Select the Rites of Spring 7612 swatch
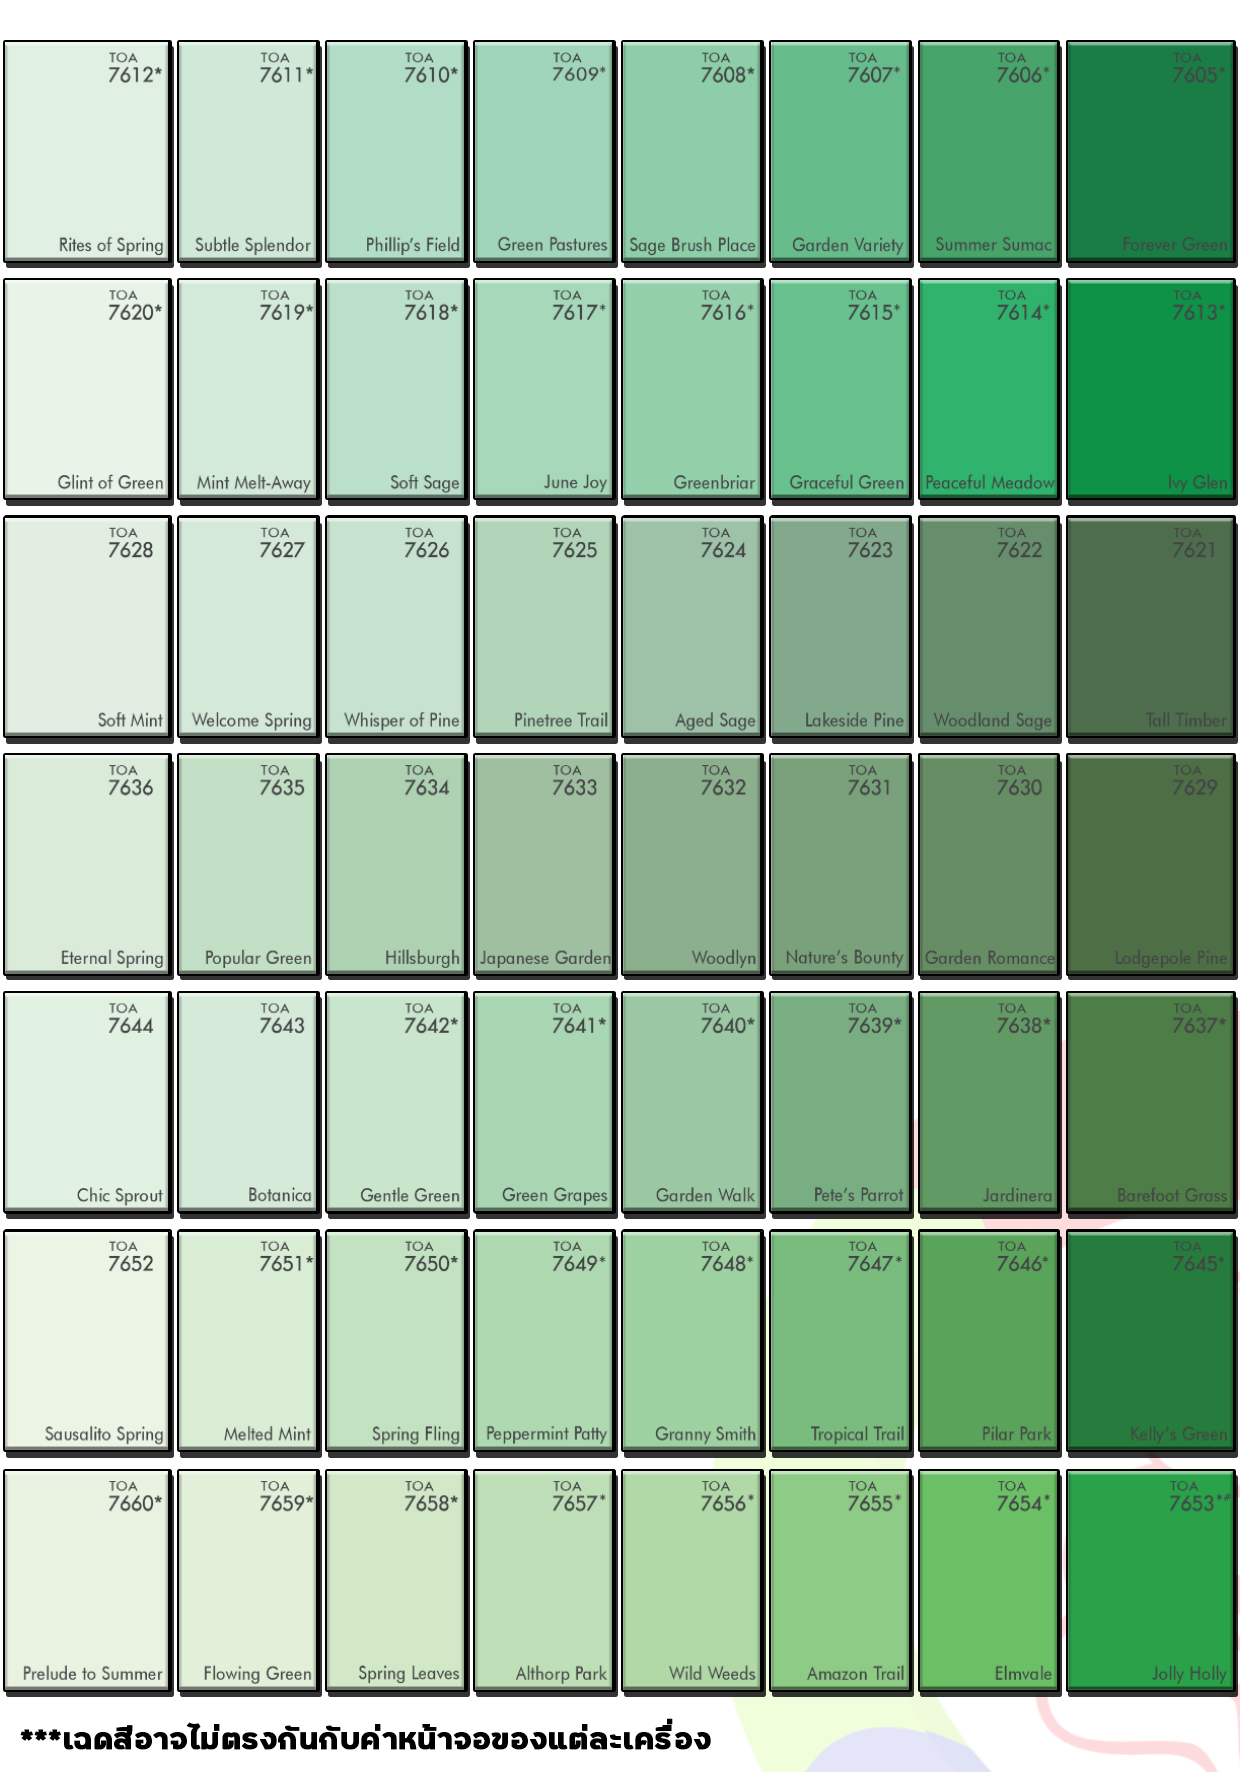The width and height of the screenshot is (1240, 1772). (87, 152)
